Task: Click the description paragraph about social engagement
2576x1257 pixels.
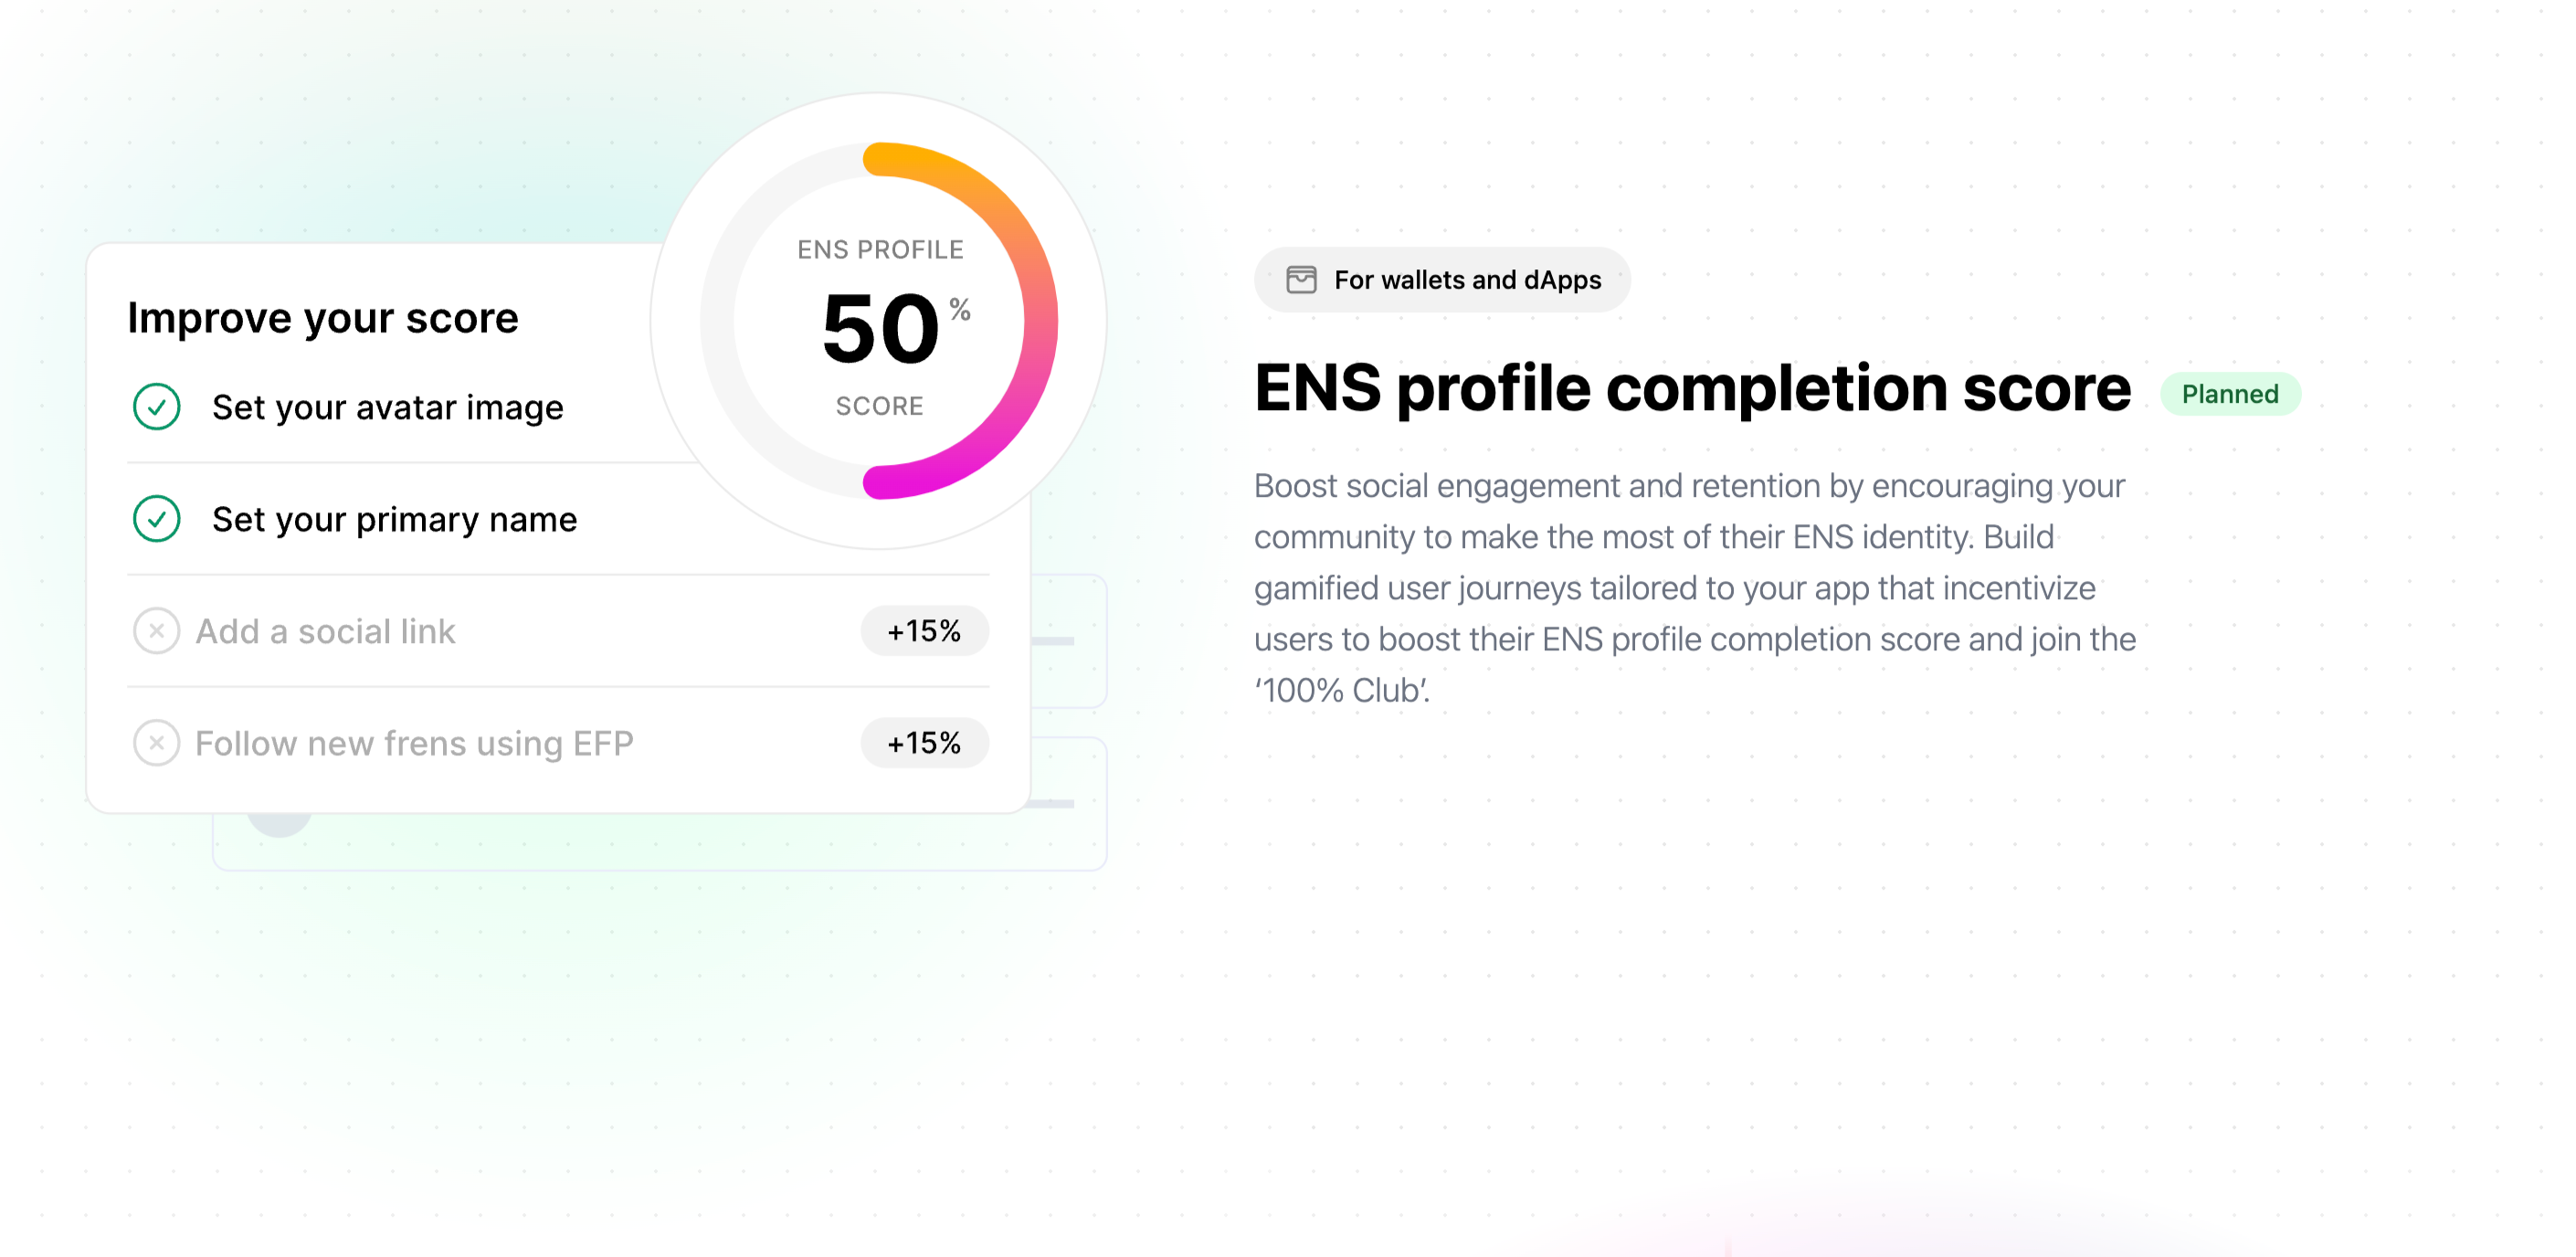Action: [x=1695, y=588]
